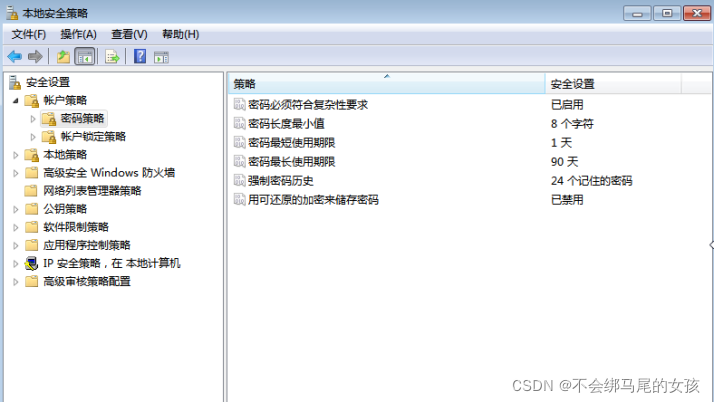Toggle the show/hide console tree icon
This screenshot has width=715, height=403.
point(85,57)
